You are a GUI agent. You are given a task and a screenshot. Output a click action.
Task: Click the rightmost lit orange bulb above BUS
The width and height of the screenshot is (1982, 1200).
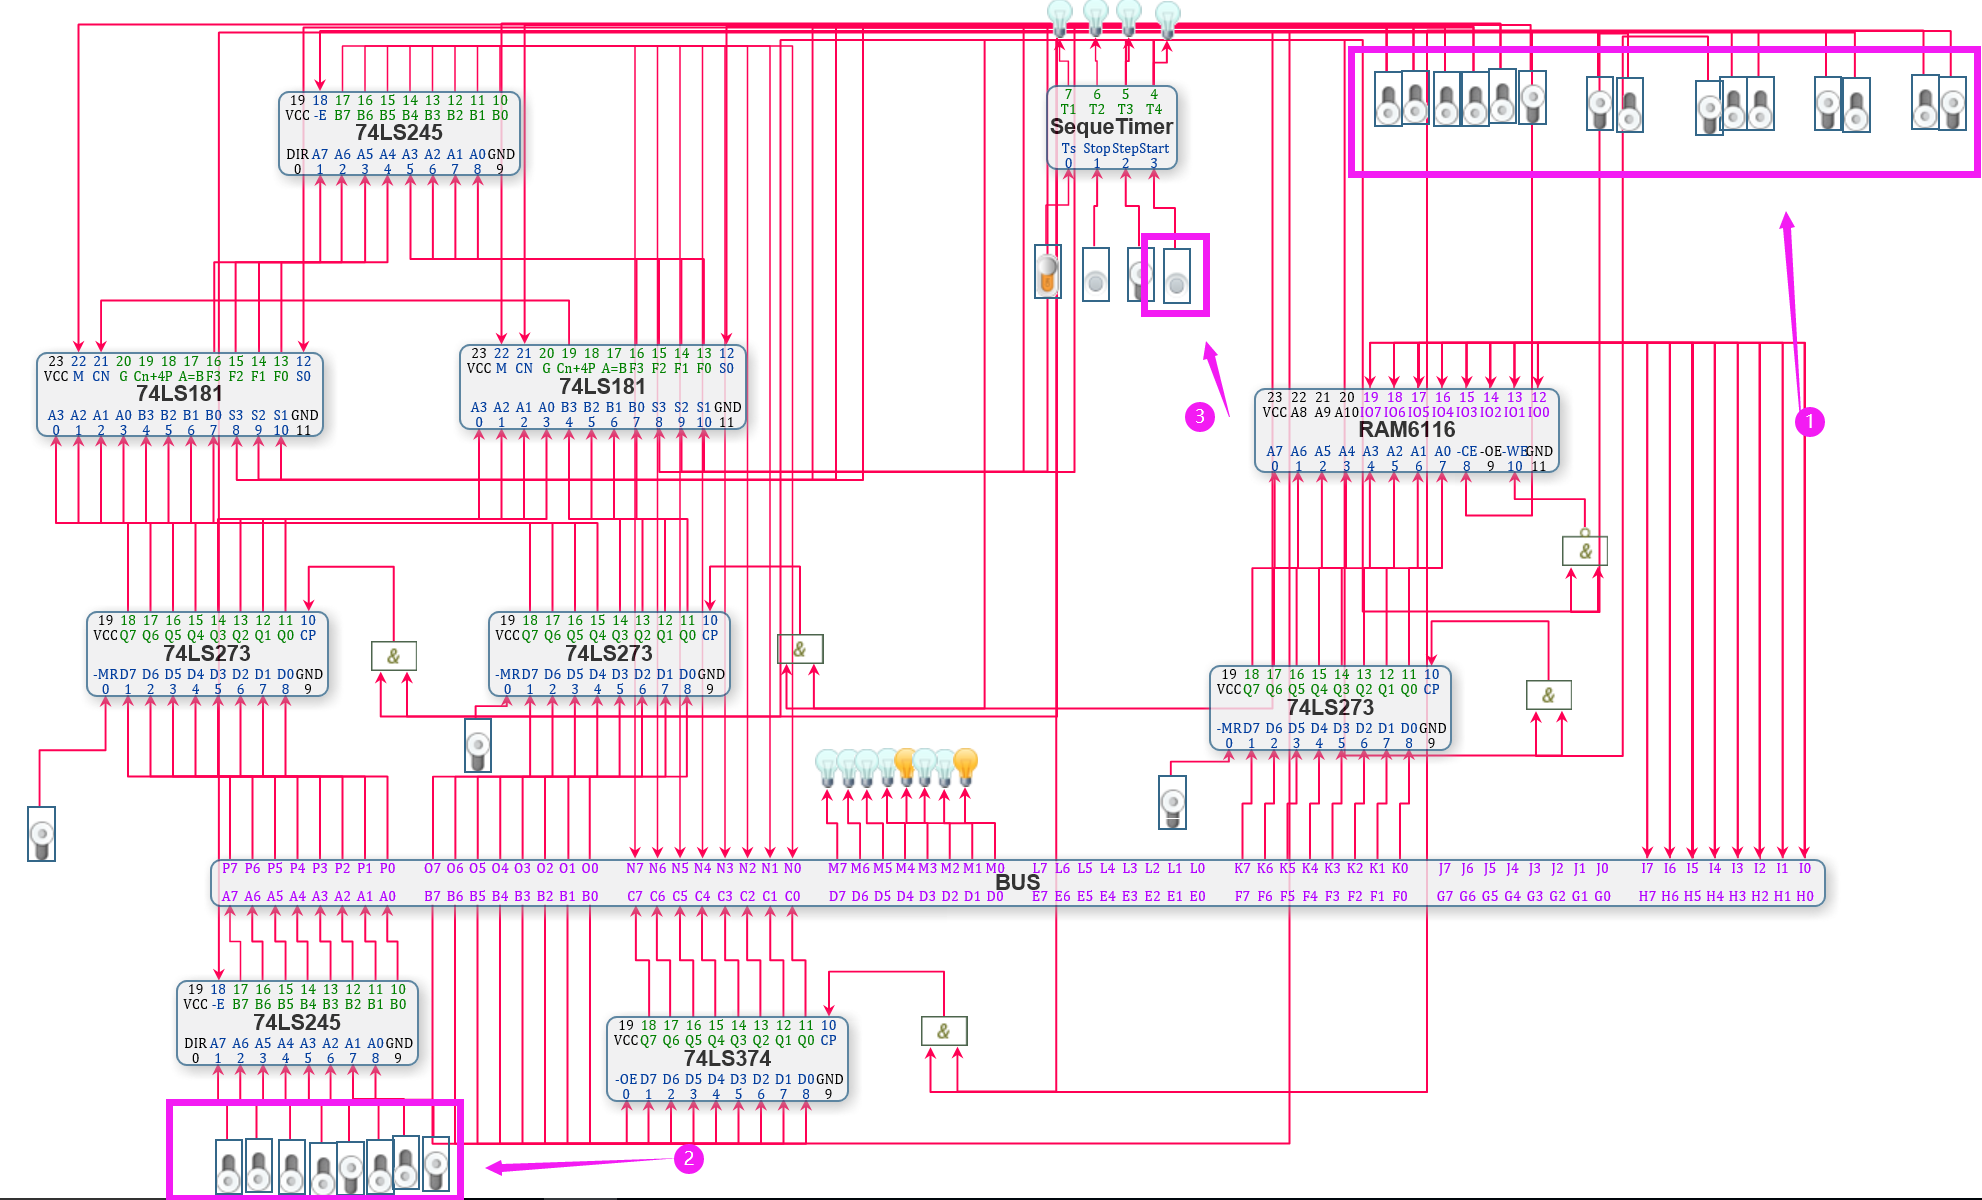click(965, 765)
